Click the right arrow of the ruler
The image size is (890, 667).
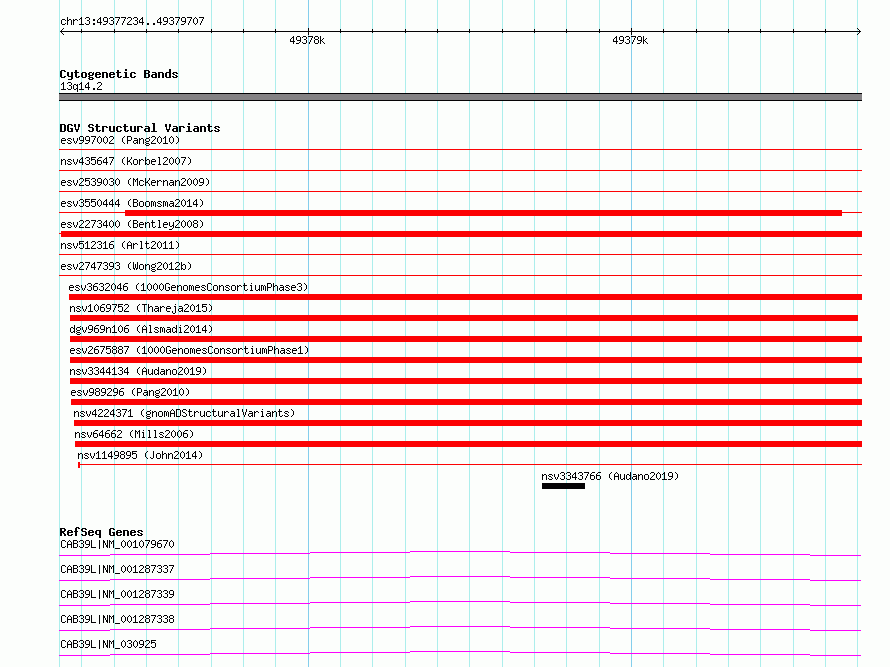point(859,31)
